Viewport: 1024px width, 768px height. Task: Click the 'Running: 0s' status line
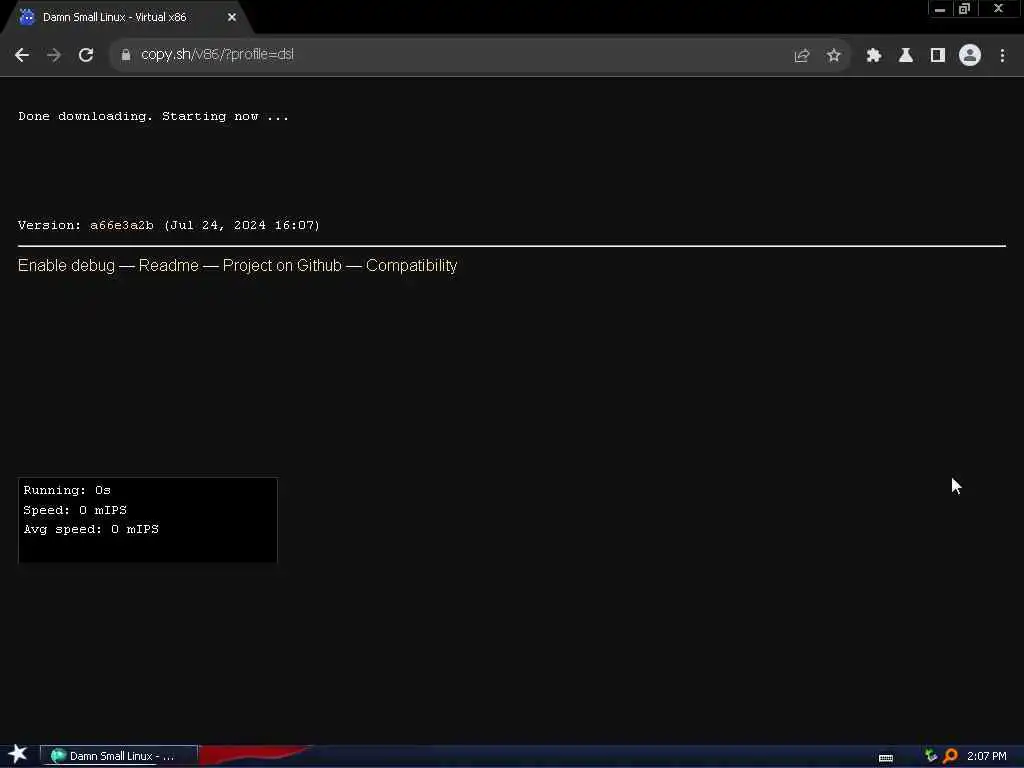point(67,490)
